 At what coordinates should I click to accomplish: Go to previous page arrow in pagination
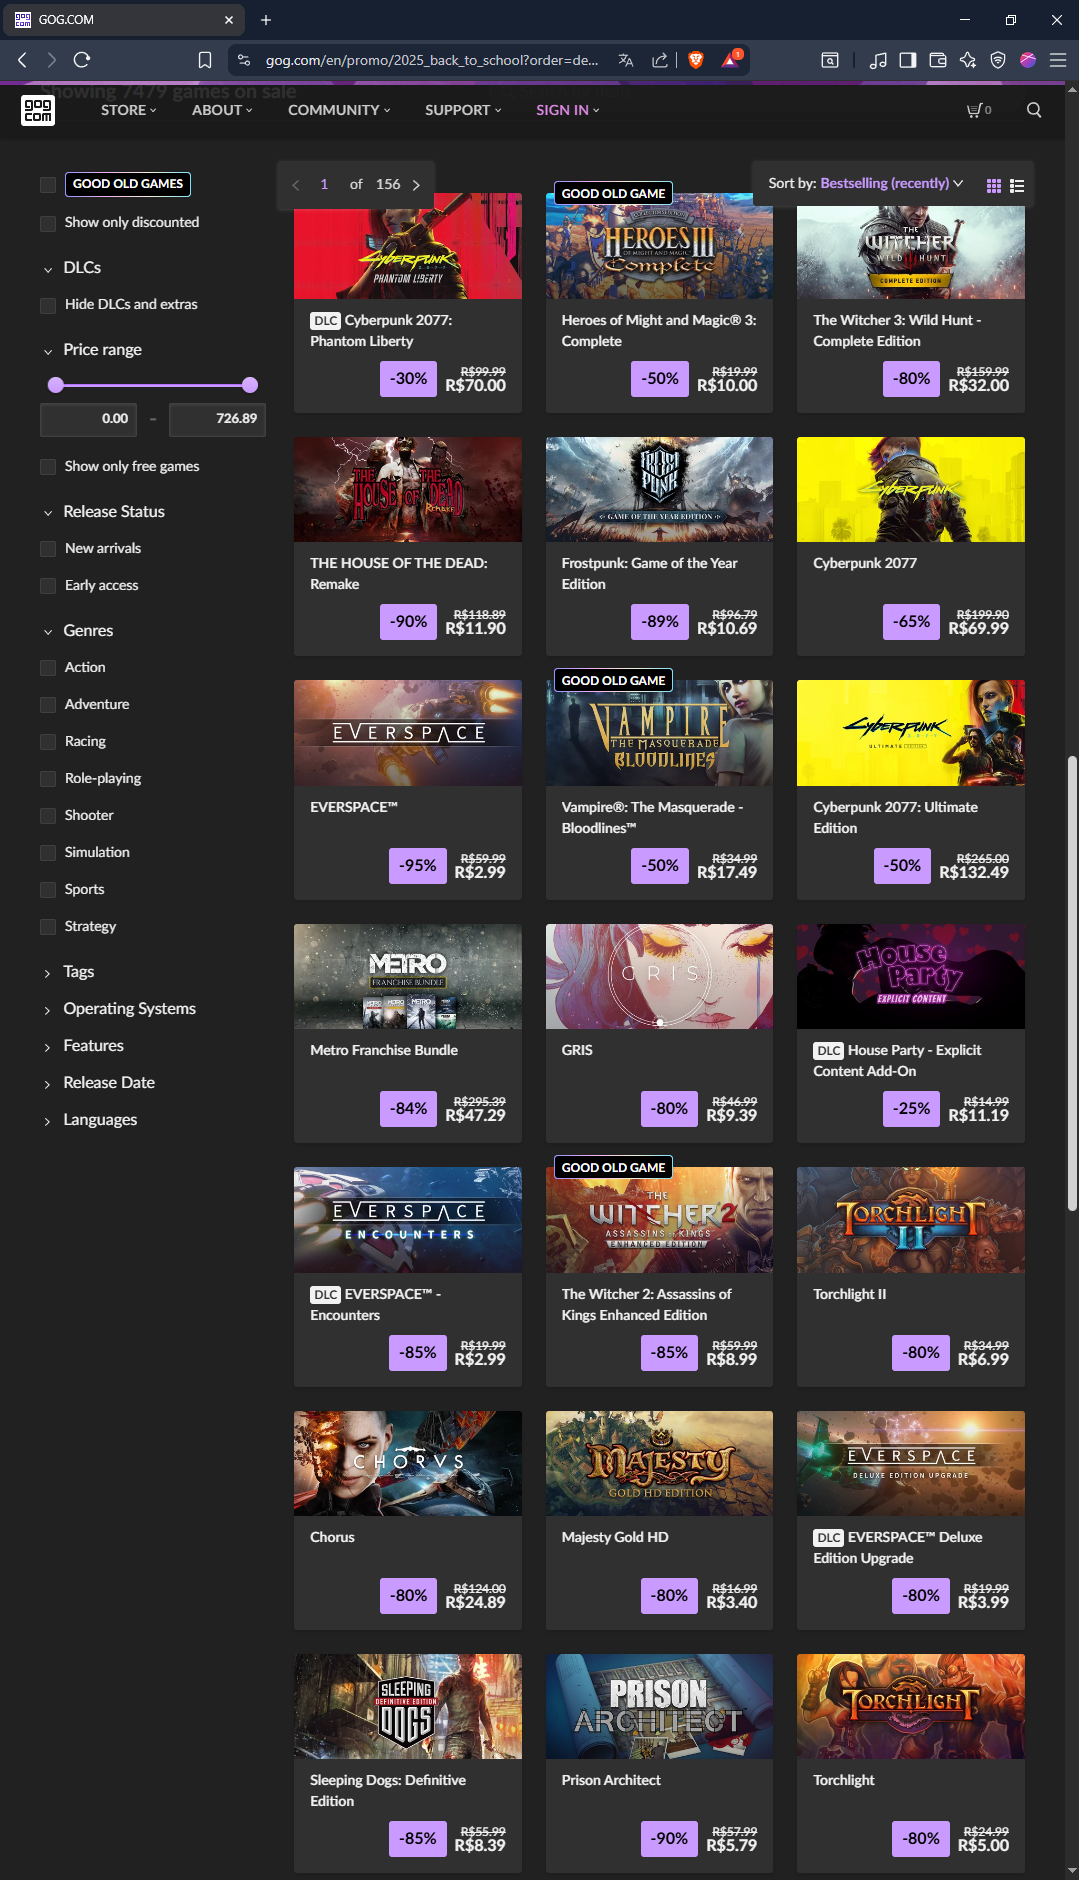pyautogui.click(x=295, y=185)
